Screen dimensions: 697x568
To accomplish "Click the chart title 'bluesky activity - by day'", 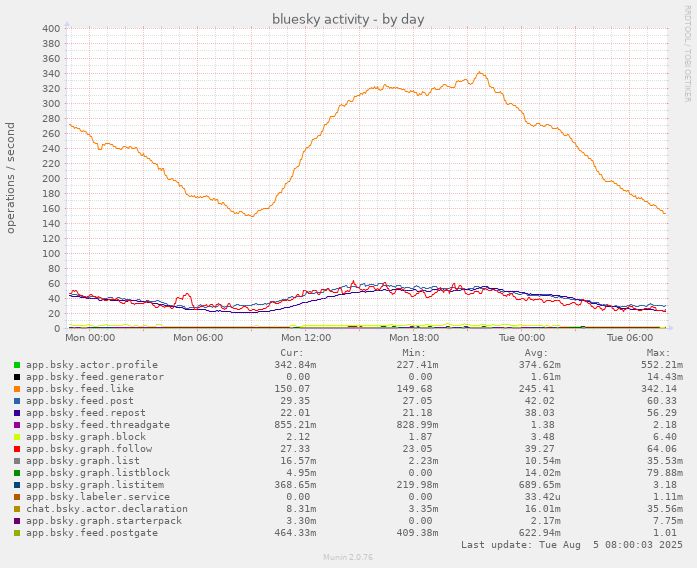I will [x=348, y=19].
